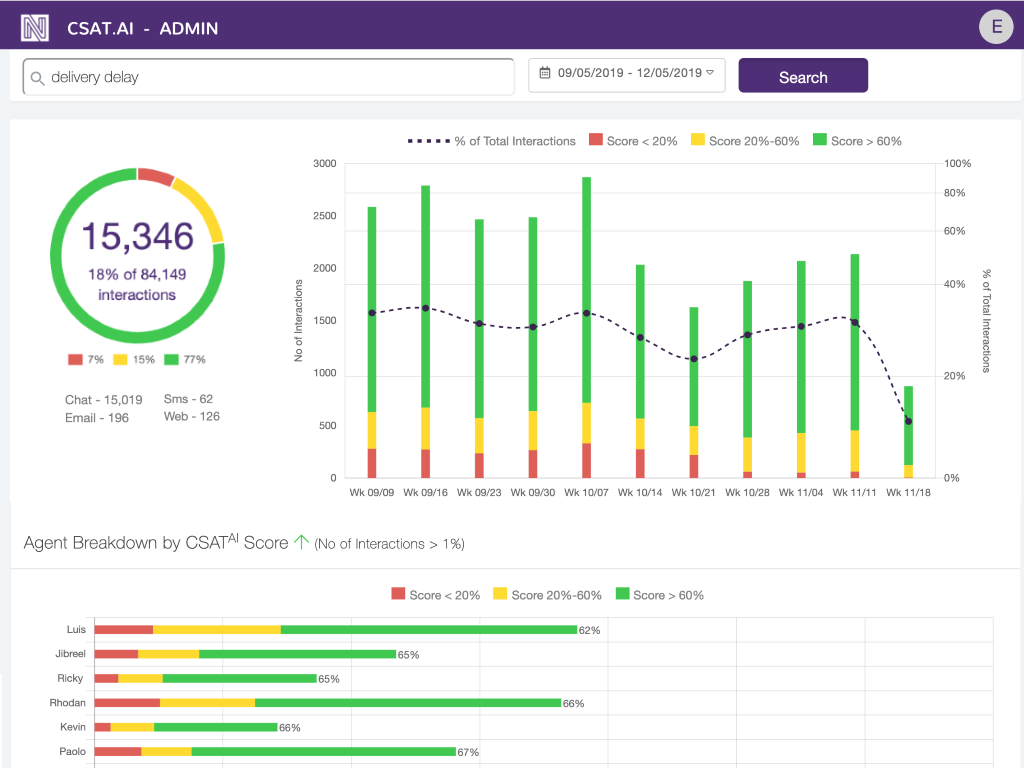Screen dimensions: 1024x768
Task: Click the calendar icon in date picker
Action: click(545, 73)
